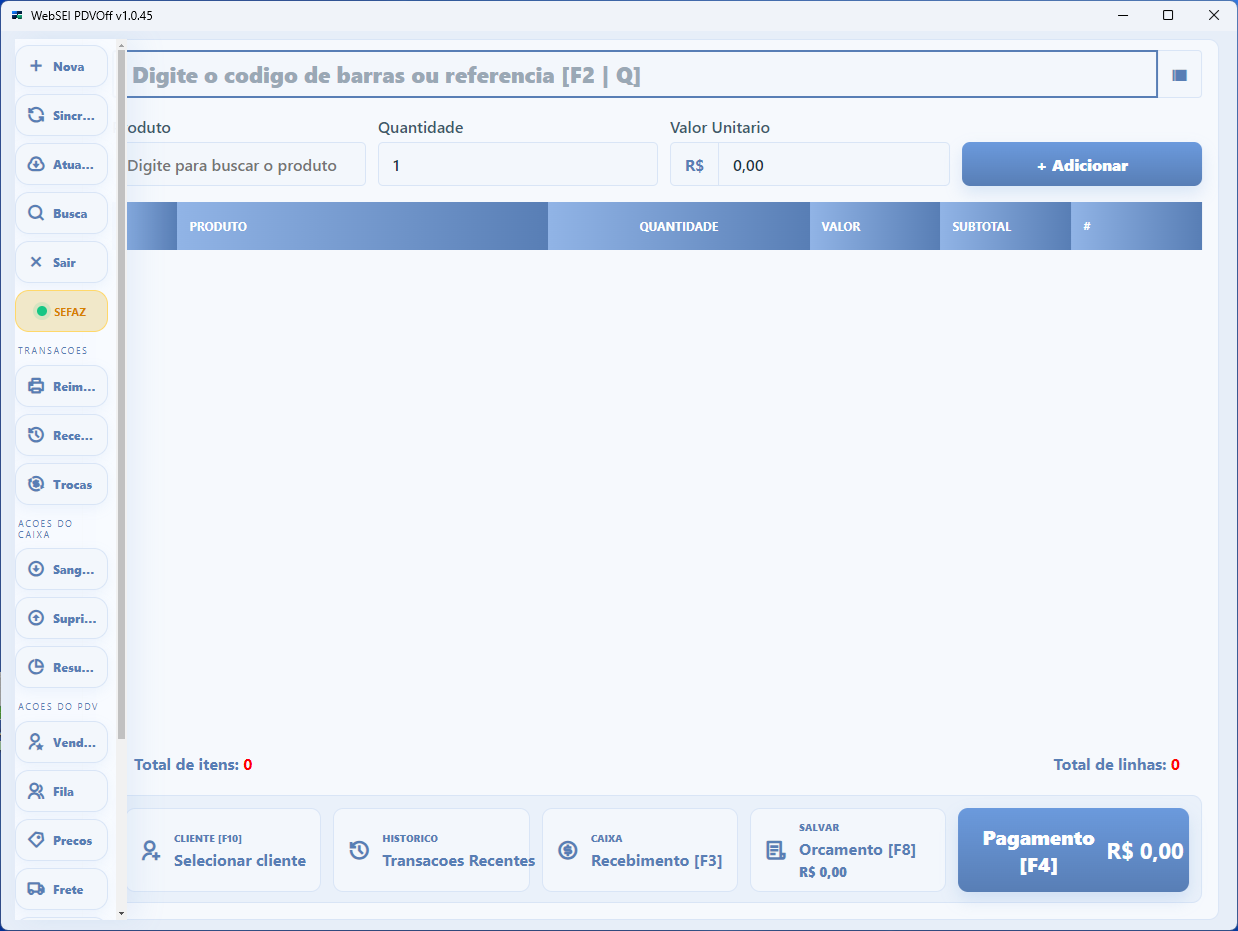
Task: Click the Fila people icon
Action: [x=36, y=791]
